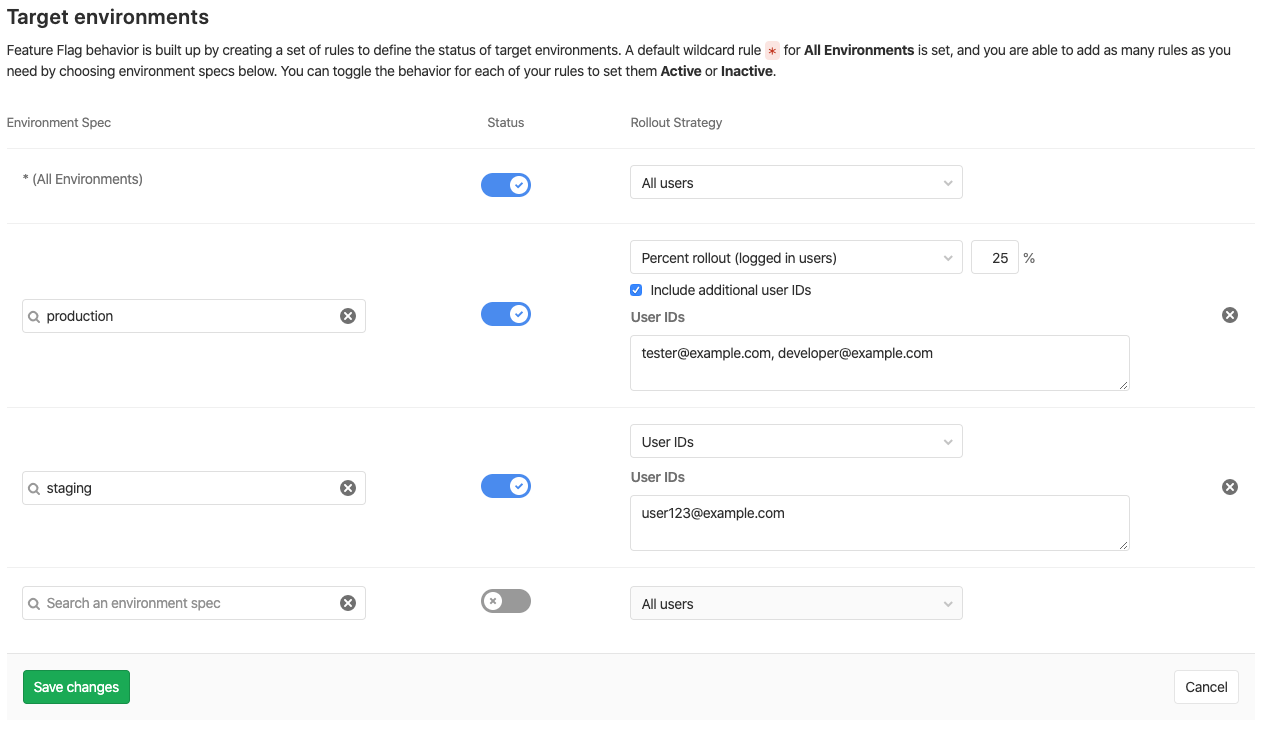The height and width of the screenshot is (734, 1265).
Task: Remove the staging environment rule
Action: pos(1230,487)
